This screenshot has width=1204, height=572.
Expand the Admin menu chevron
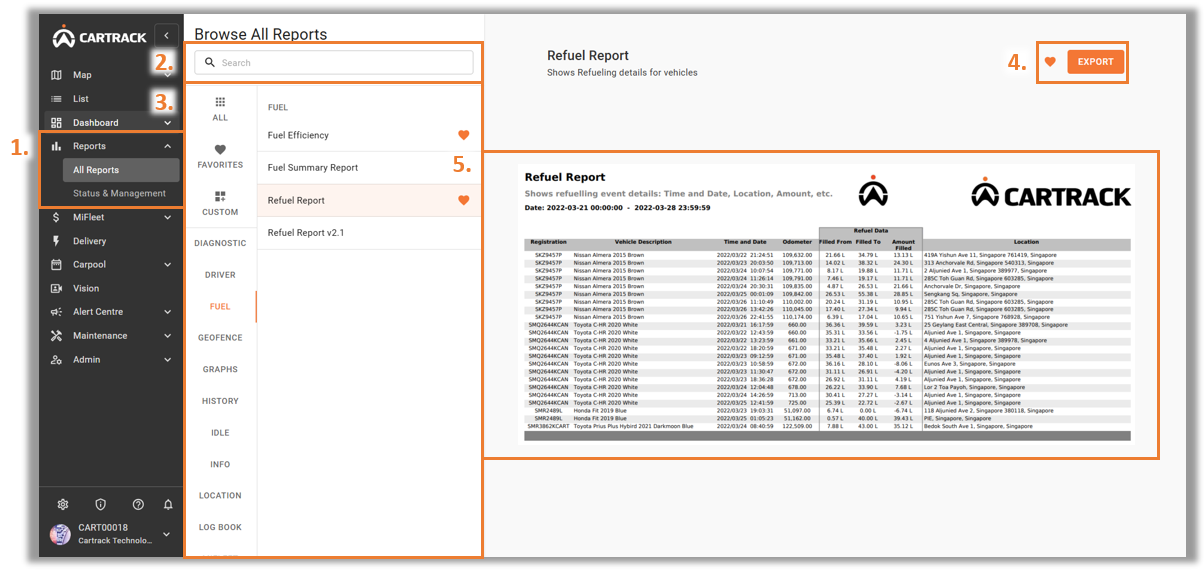168,360
